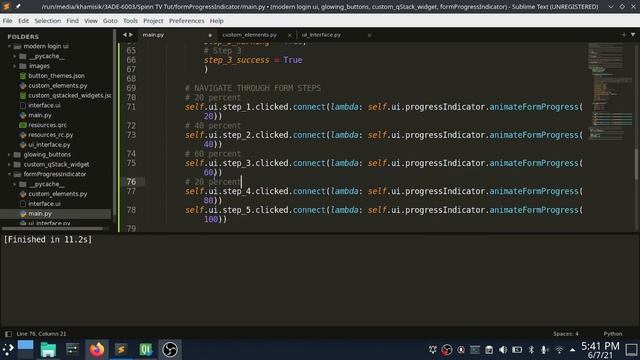Open the file manager from the taskbar
The width and height of the screenshot is (640, 360).
click(x=48, y=350)
